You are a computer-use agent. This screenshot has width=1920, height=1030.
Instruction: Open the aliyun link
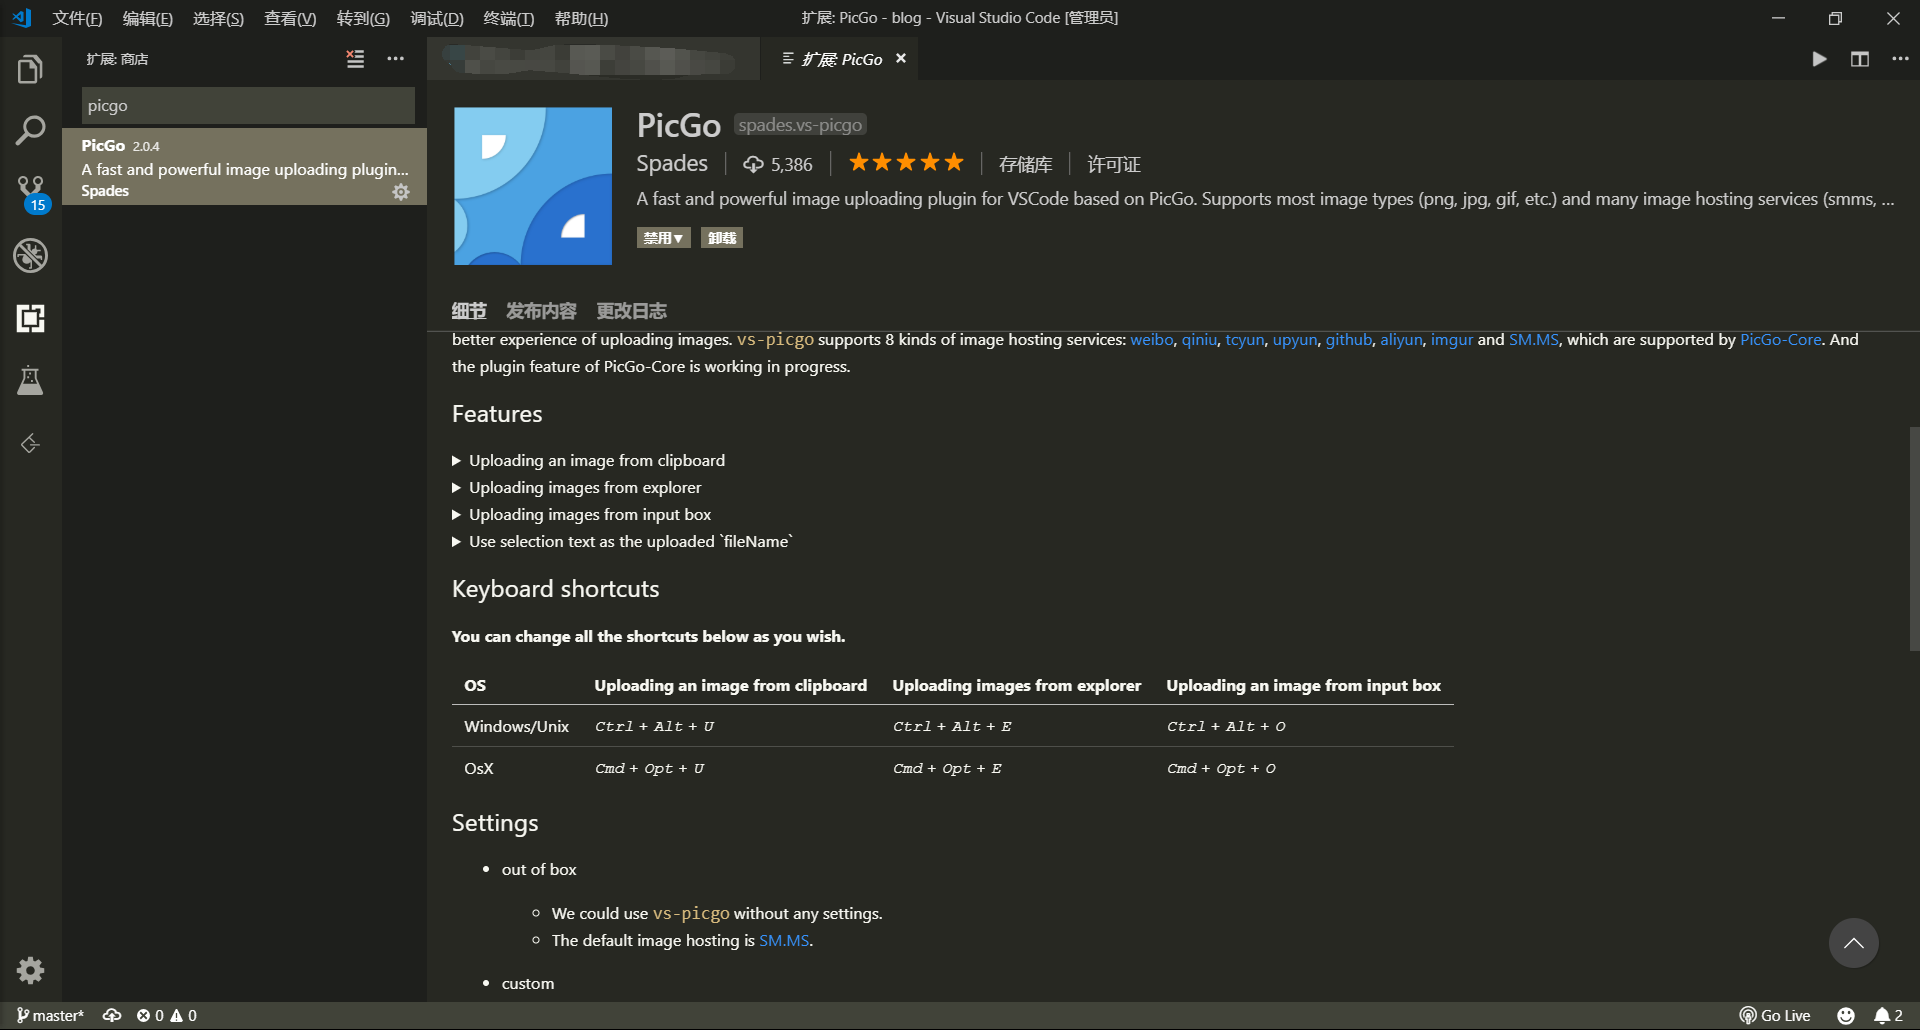point(1401,340)
